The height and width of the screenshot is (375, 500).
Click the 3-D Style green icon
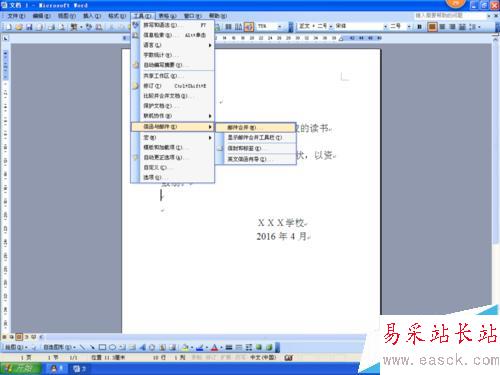tap(269, 347)
